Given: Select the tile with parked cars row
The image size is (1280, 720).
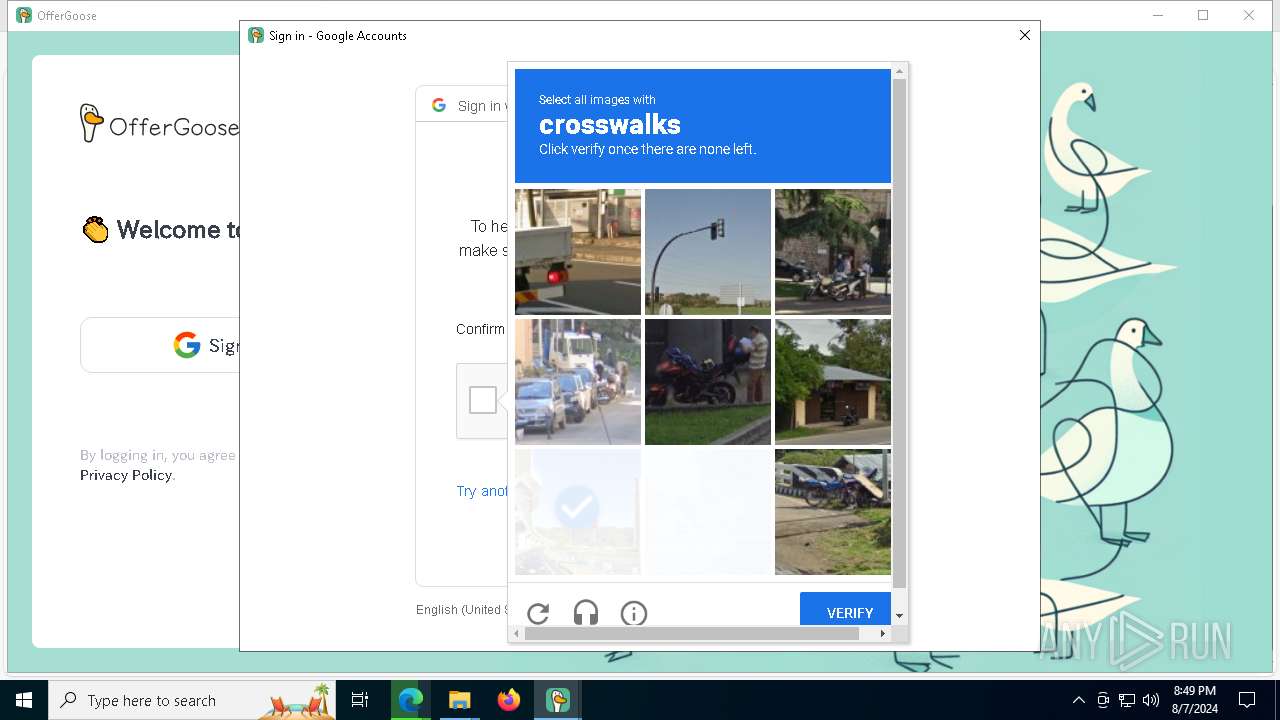Looking at the screenshot, I should pos(578,382).
